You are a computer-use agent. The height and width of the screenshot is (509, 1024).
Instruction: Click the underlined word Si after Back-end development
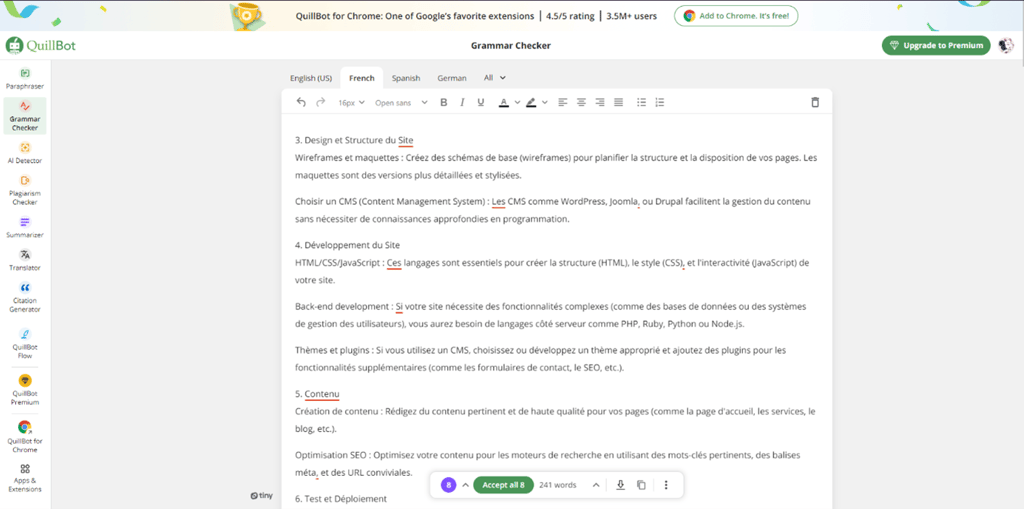pos(399,306)
